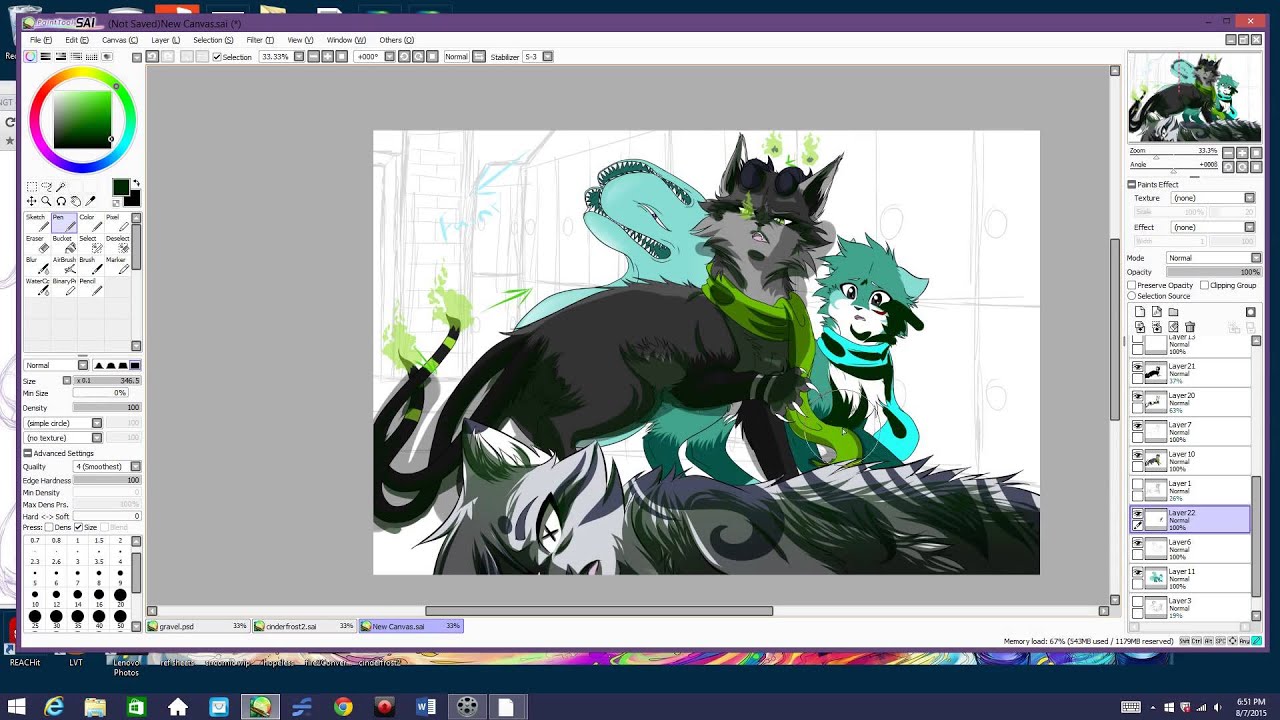This screenshot has width=1280, height=720.
Task: Adjust the brush Density slider
Action: point(106,408)
